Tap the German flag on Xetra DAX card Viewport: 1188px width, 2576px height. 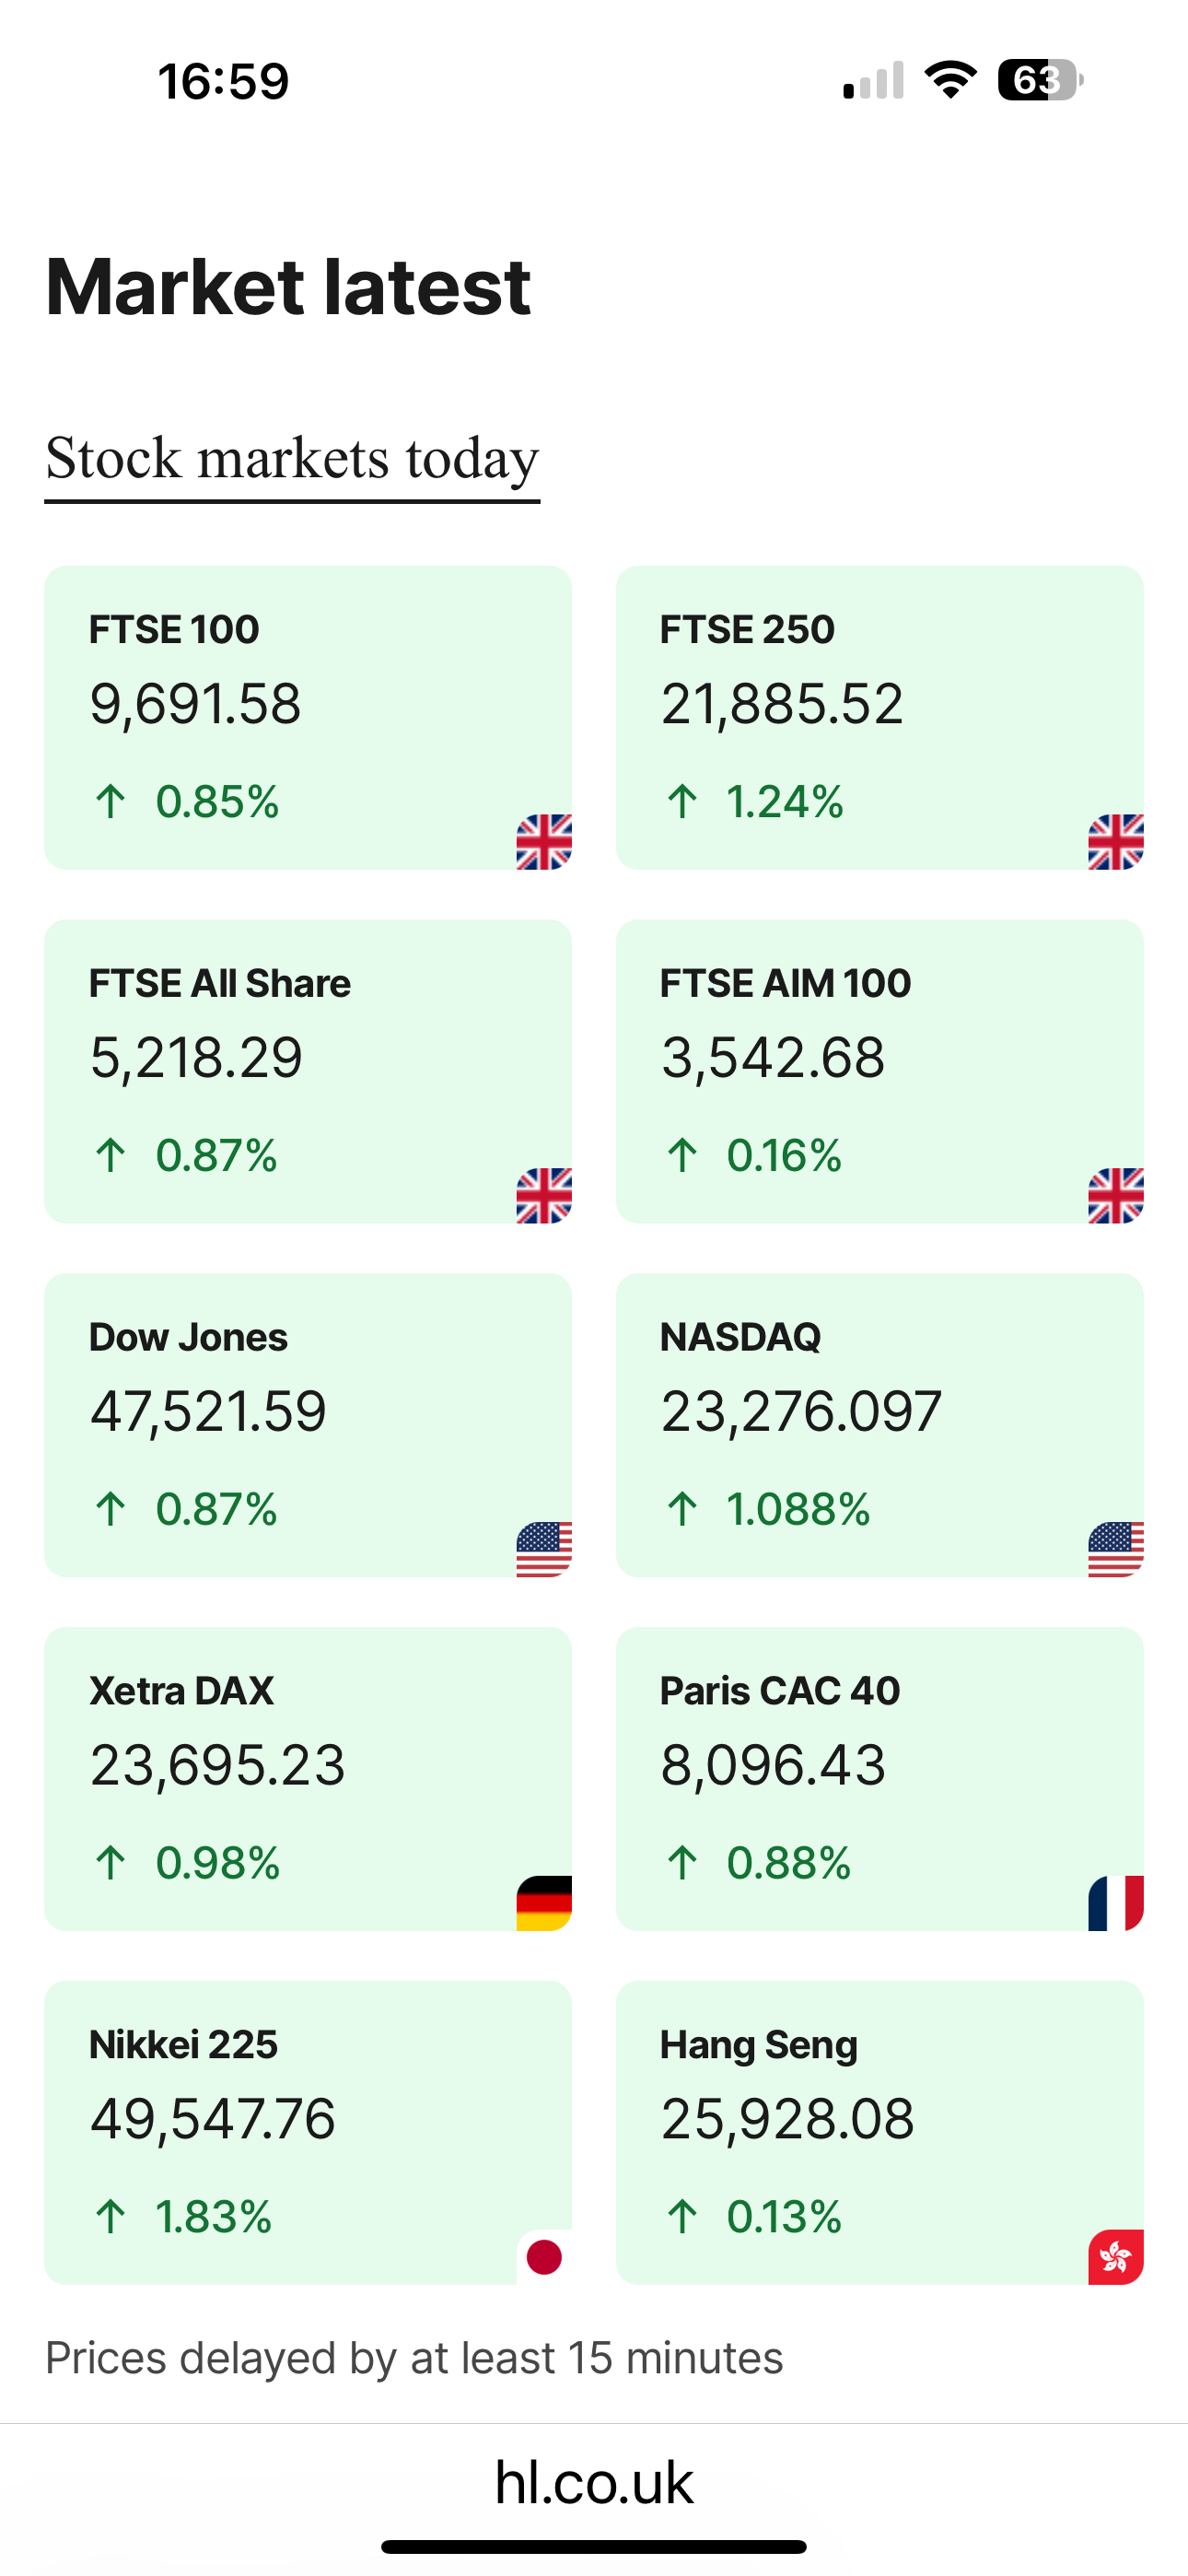point(543,1903)
